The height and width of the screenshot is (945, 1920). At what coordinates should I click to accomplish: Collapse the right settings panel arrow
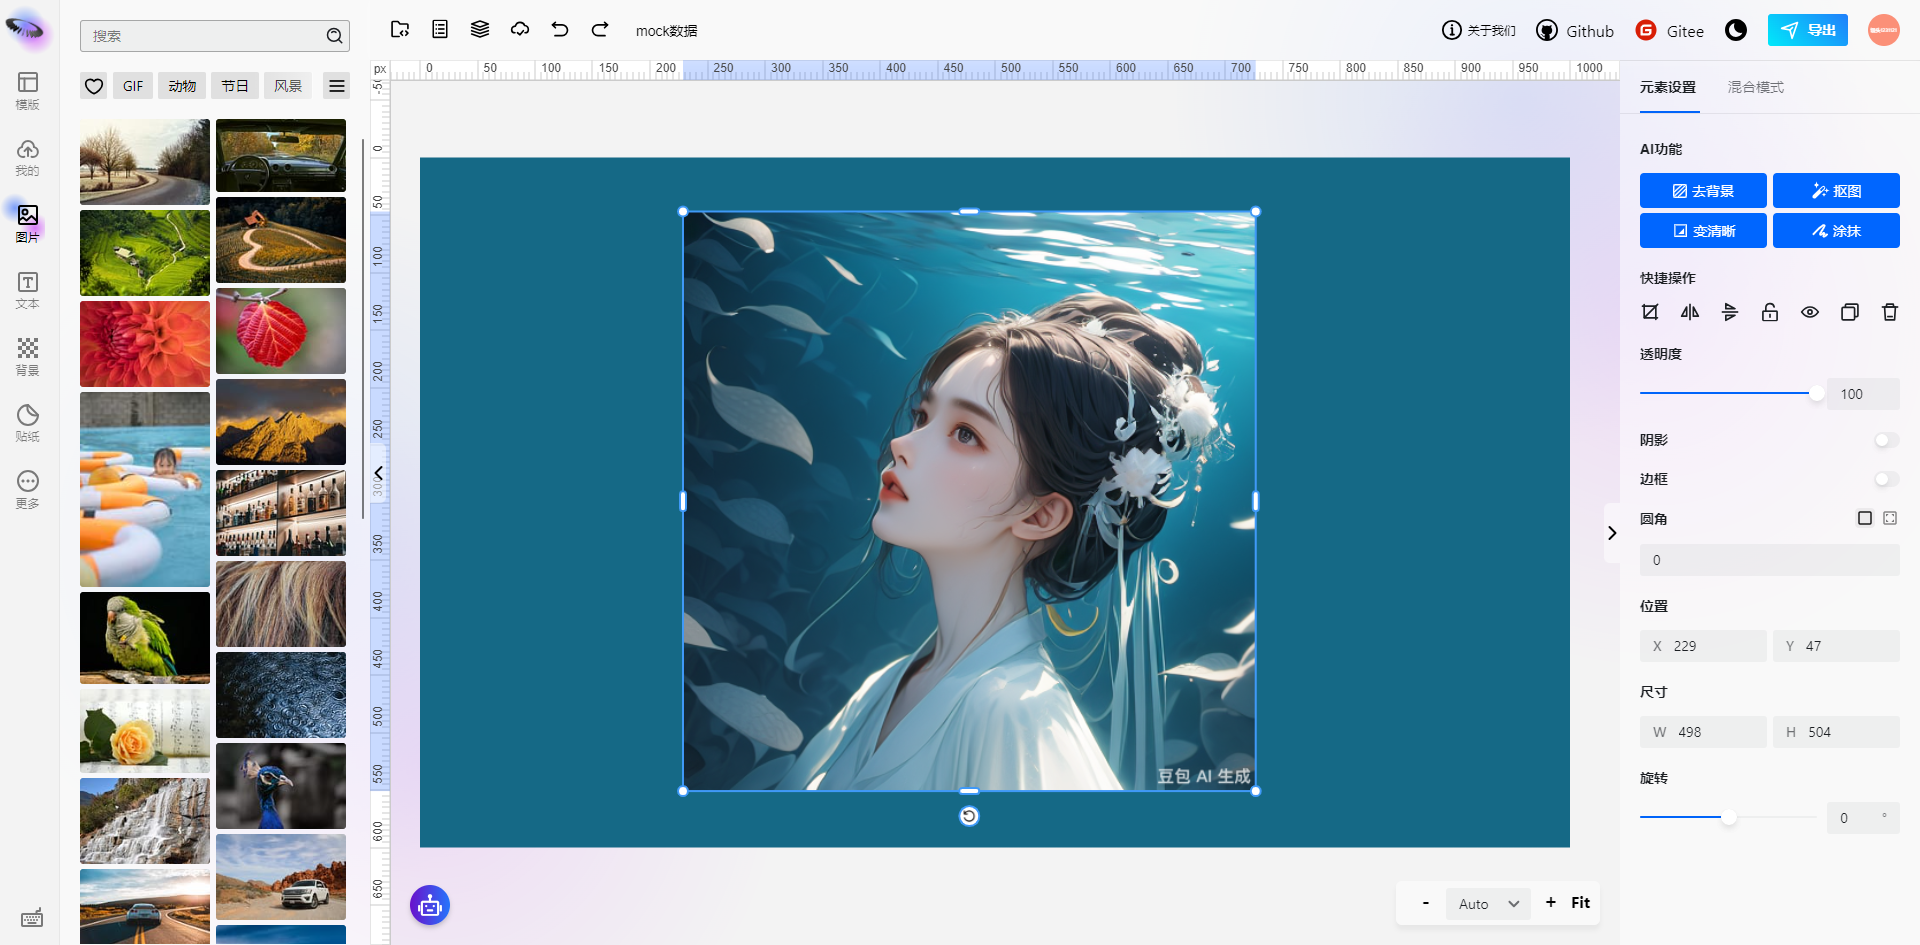(x=1612, y=533)
